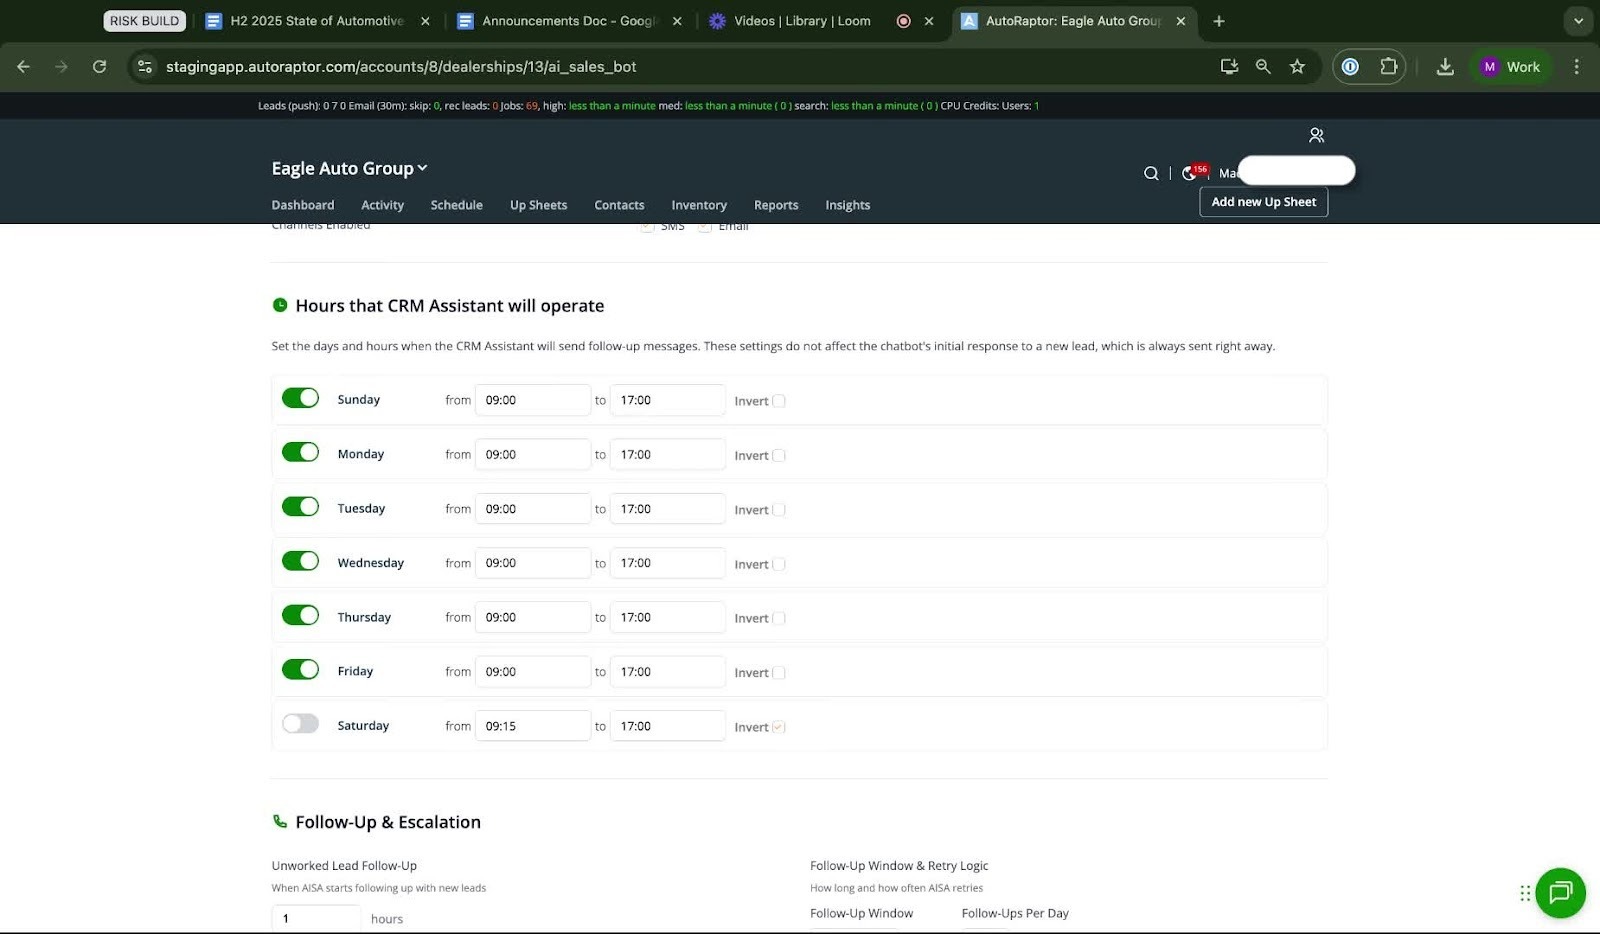Viewport: 1600px width, 934px height.
Task: Check the Invert box for Wednesday
Action: pos(779,564)
